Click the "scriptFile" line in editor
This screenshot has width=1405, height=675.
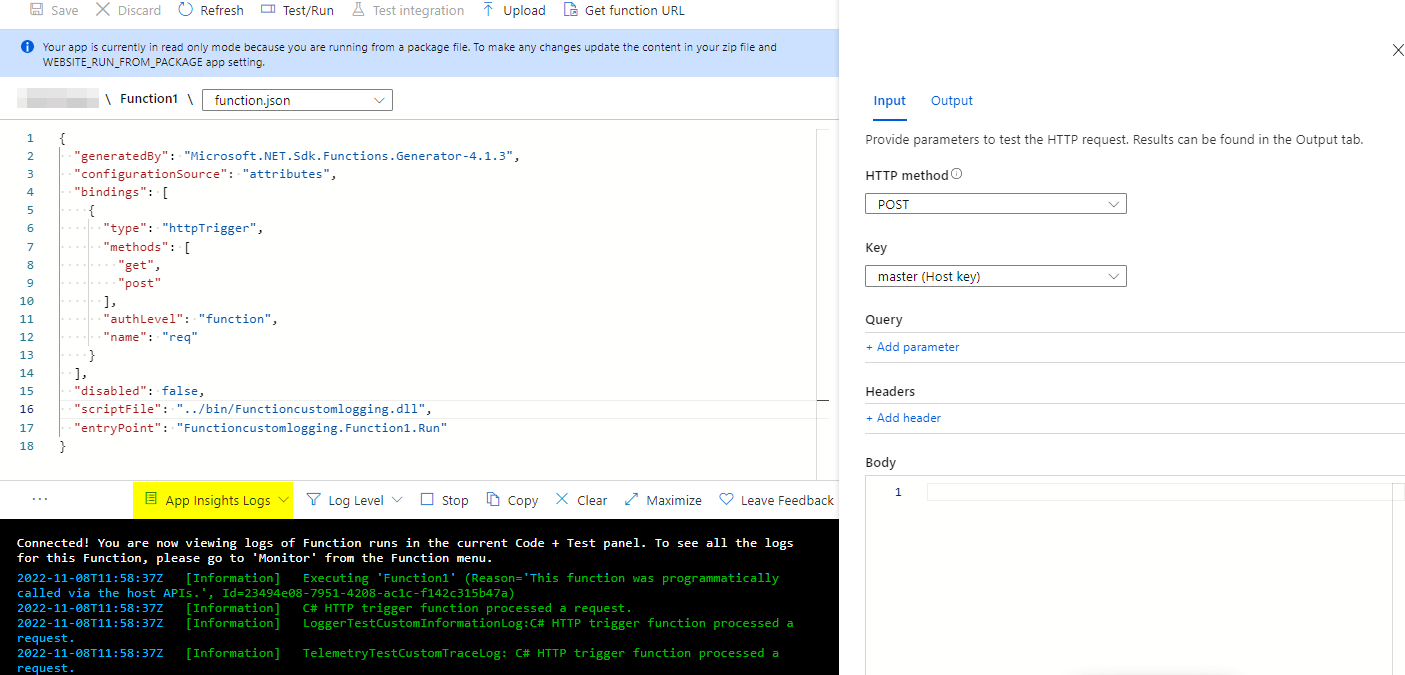(x=253, y=409)
